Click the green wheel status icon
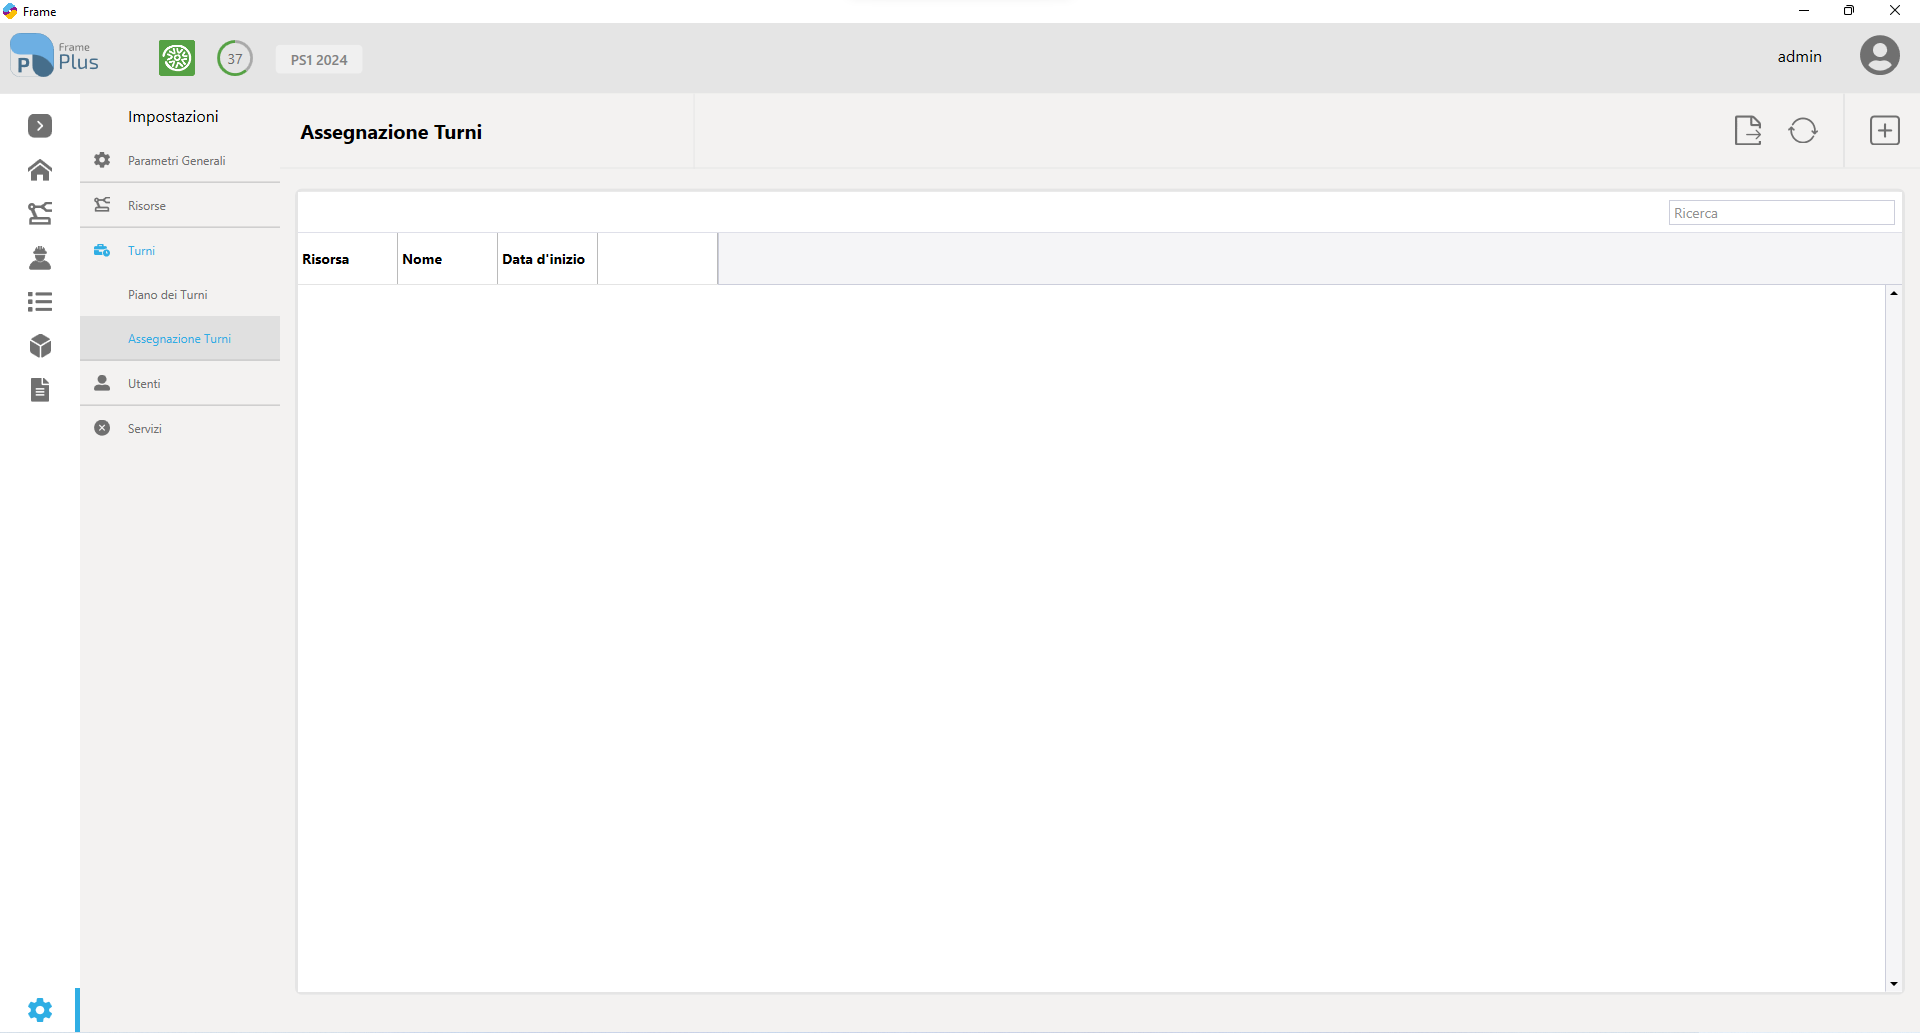 coord(177,58)
